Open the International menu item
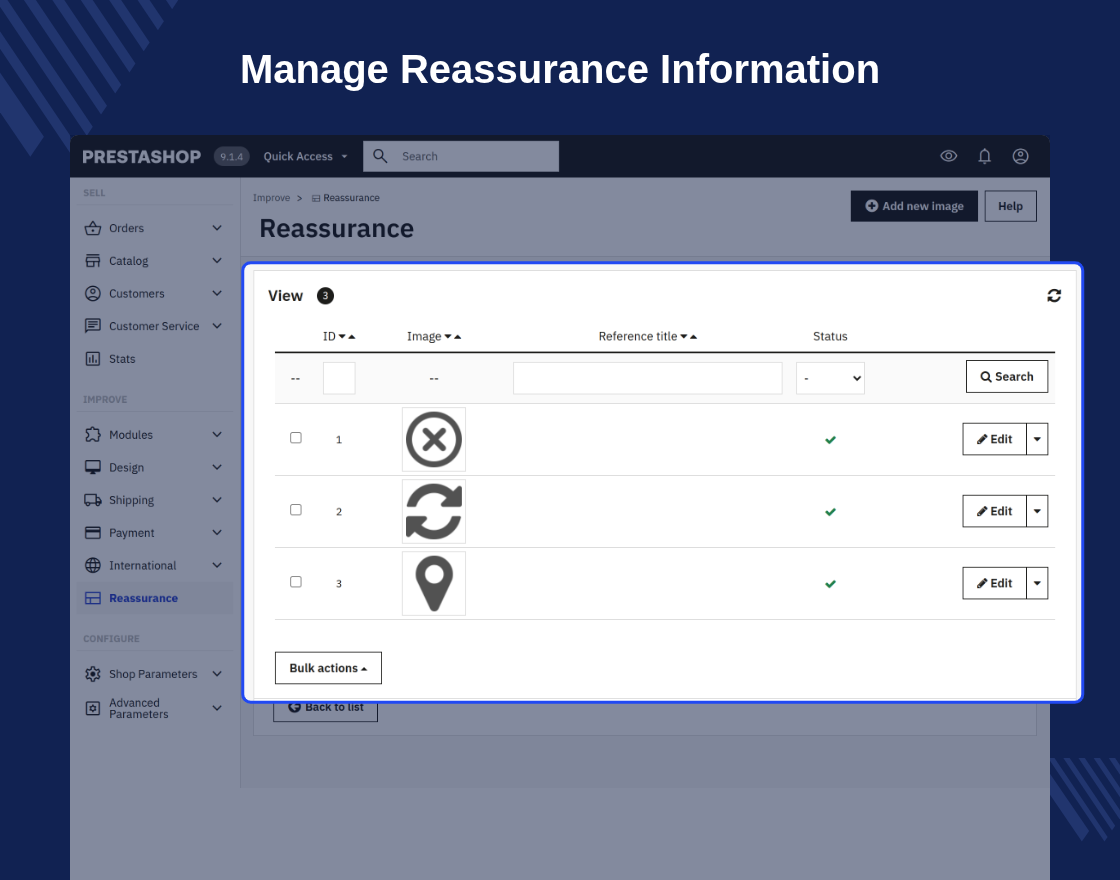1120x880 pixels. (x=154, y=565)
